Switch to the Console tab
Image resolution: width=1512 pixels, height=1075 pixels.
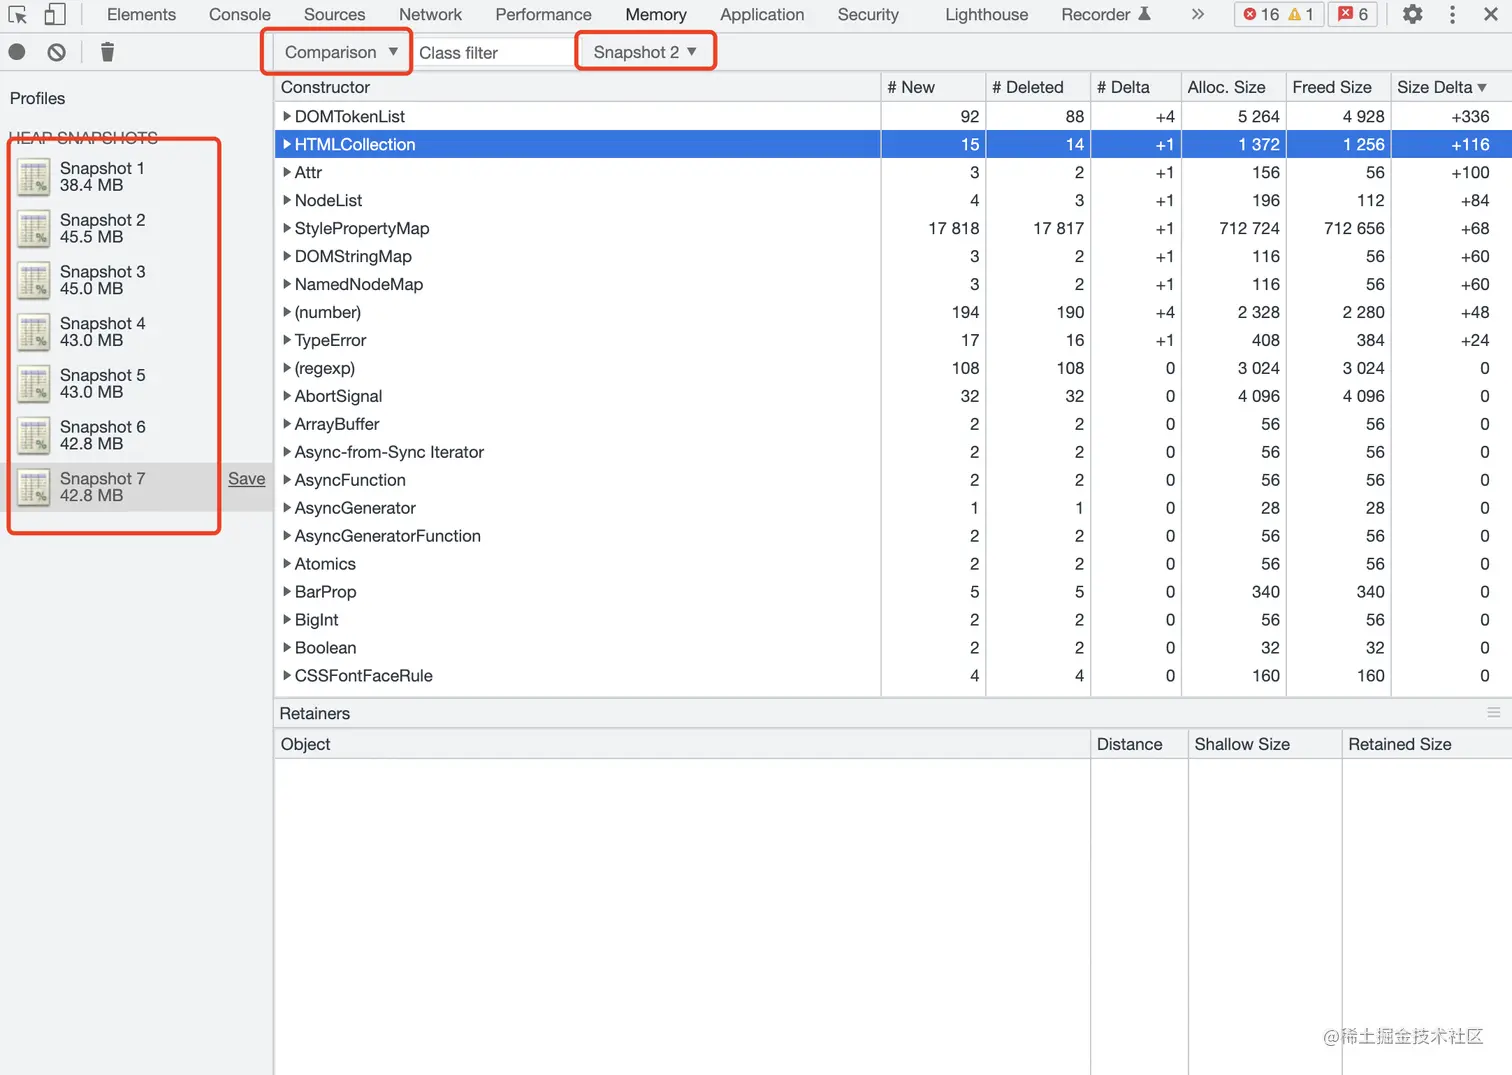pos(240,15)
